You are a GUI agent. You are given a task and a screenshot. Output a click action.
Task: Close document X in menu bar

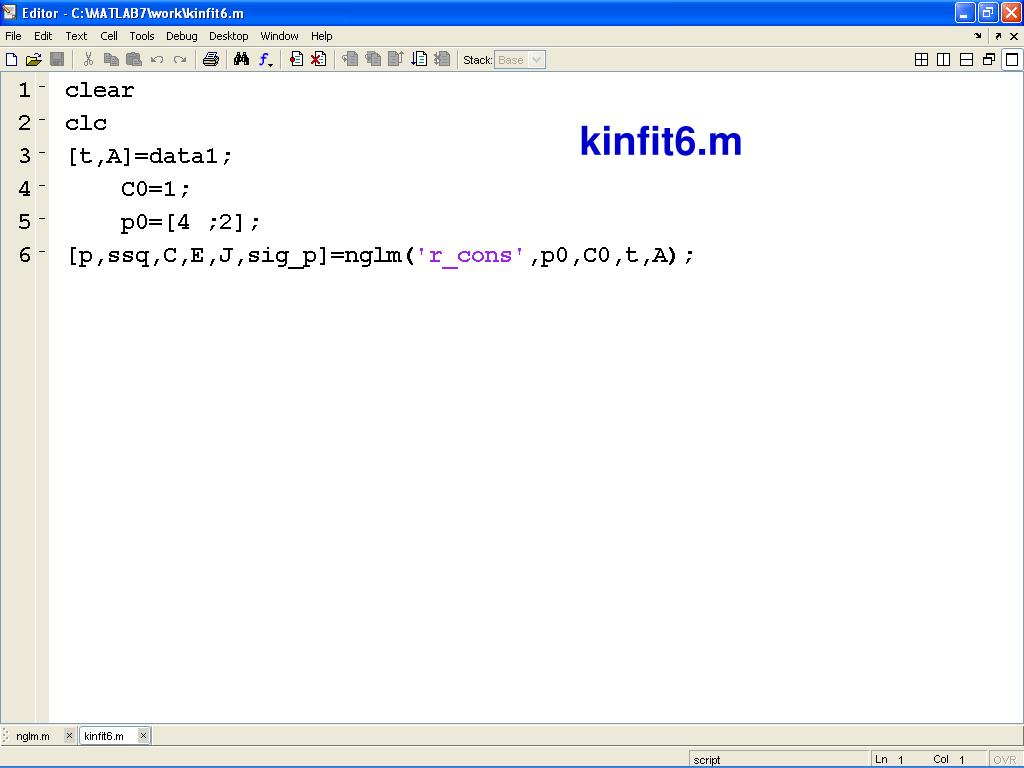tap(1014, 37)
